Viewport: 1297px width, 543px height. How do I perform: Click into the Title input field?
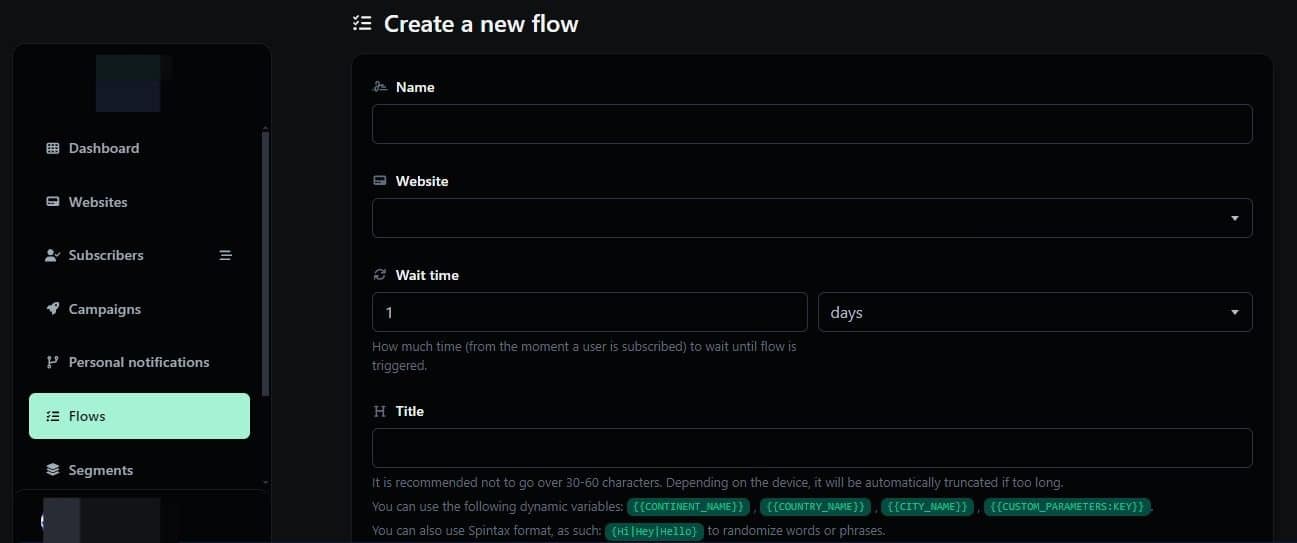tap(811, 448)
